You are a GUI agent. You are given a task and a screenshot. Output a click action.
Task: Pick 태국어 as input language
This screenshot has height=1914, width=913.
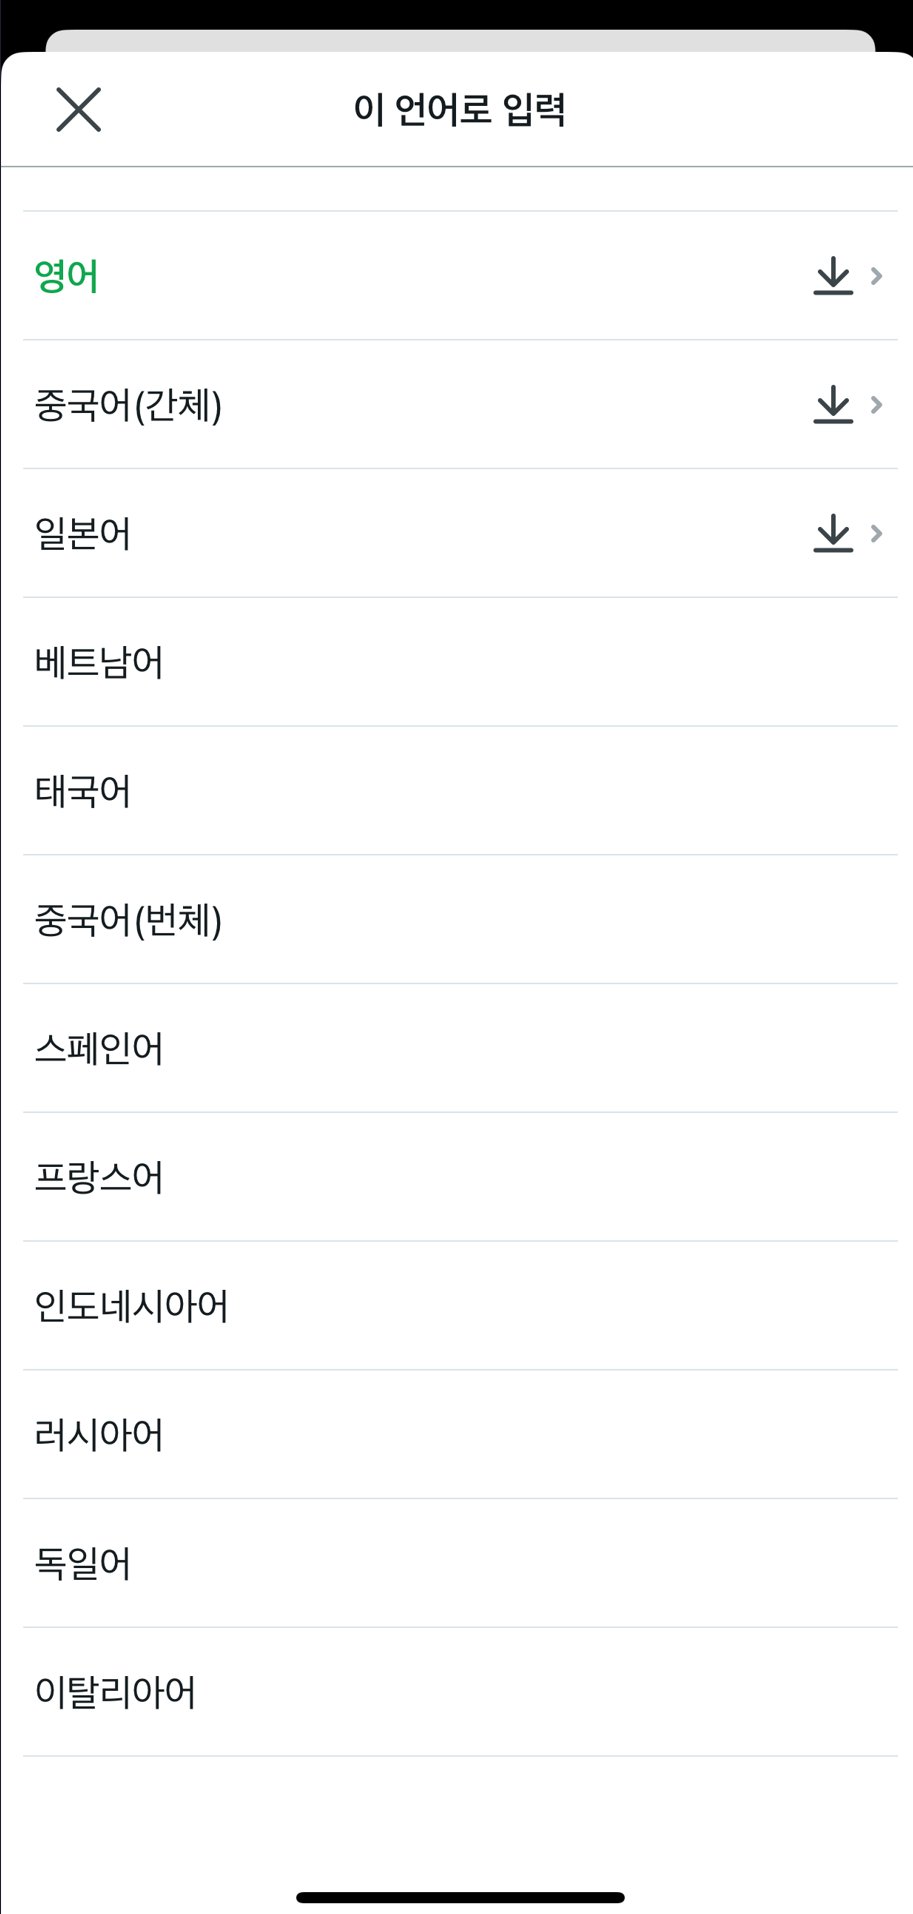[460, 791]
